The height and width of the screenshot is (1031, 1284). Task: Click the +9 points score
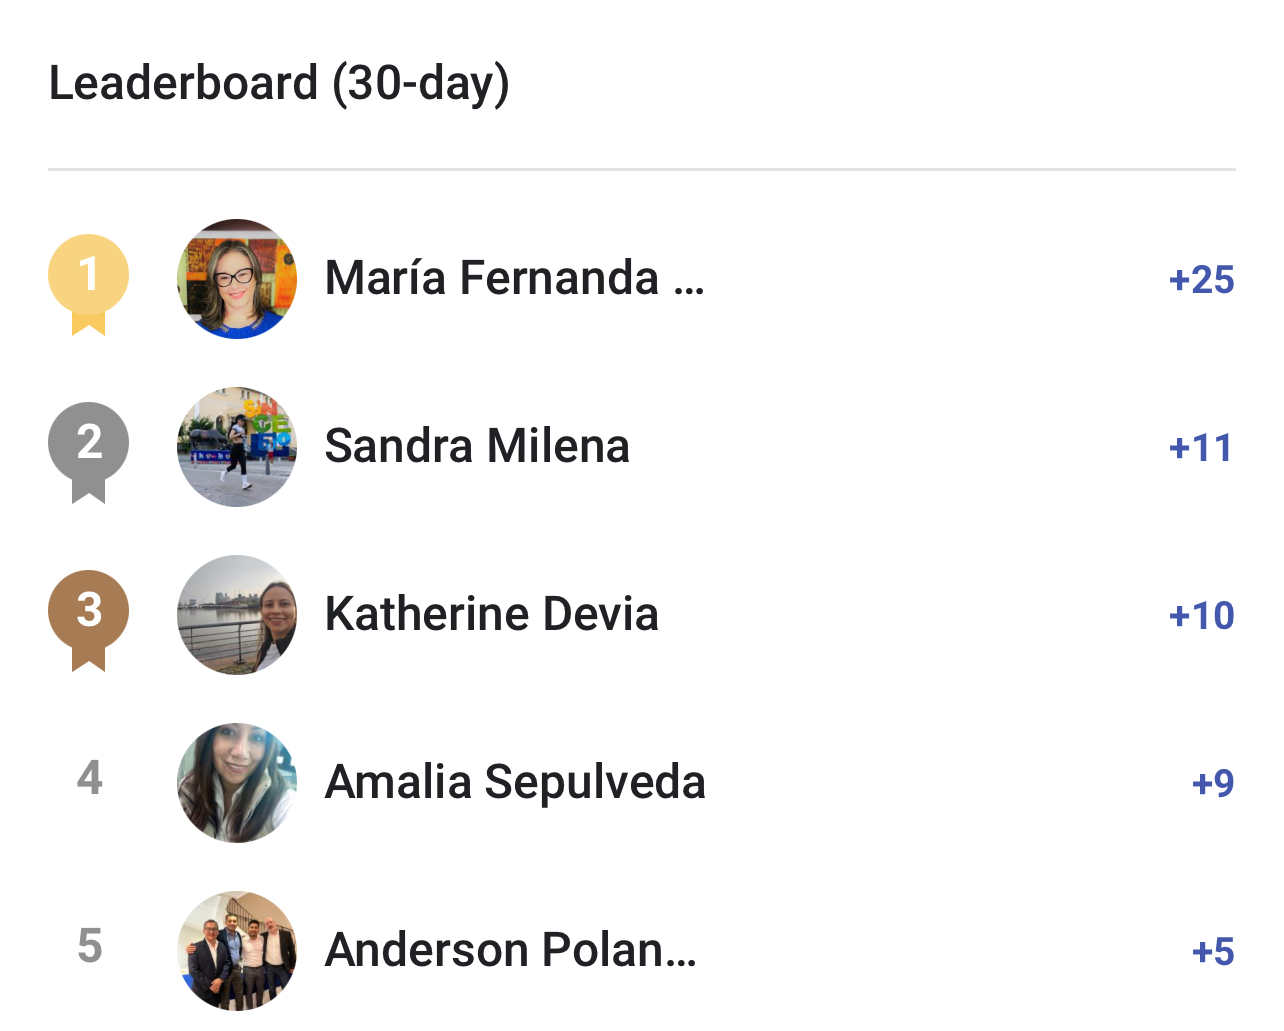click(1213, 784)
